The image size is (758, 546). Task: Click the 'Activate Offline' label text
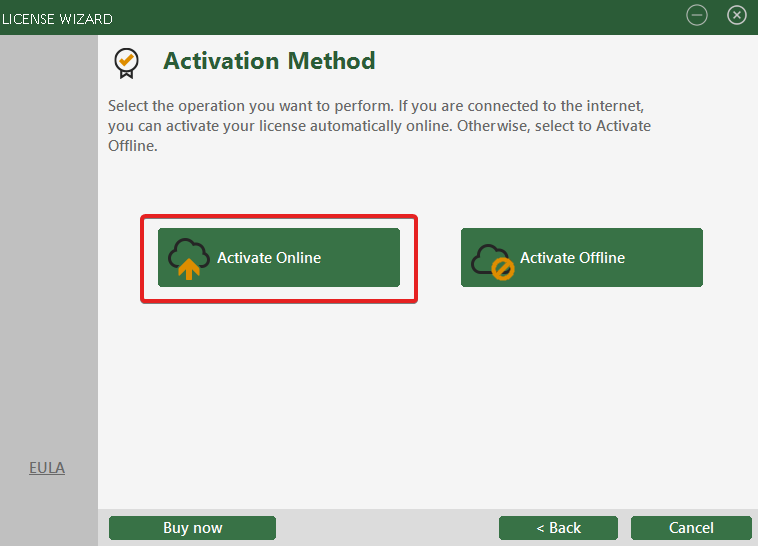click(x=572, y=258)
